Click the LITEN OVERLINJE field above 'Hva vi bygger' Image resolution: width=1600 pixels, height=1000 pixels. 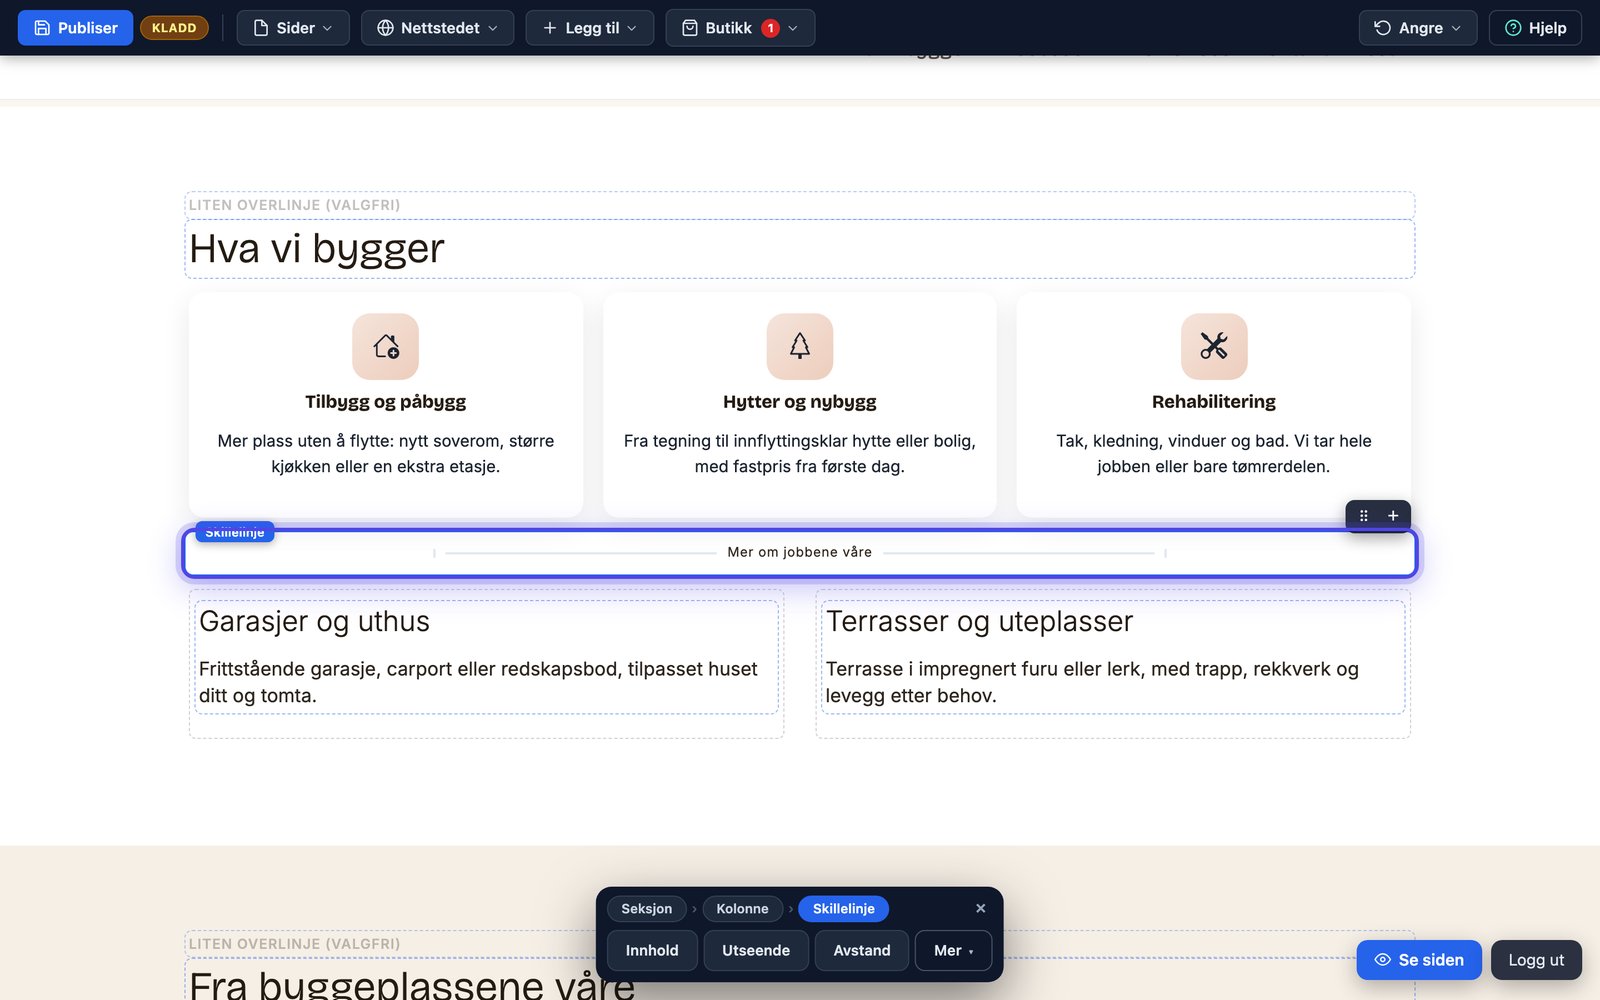pos(800,205)
